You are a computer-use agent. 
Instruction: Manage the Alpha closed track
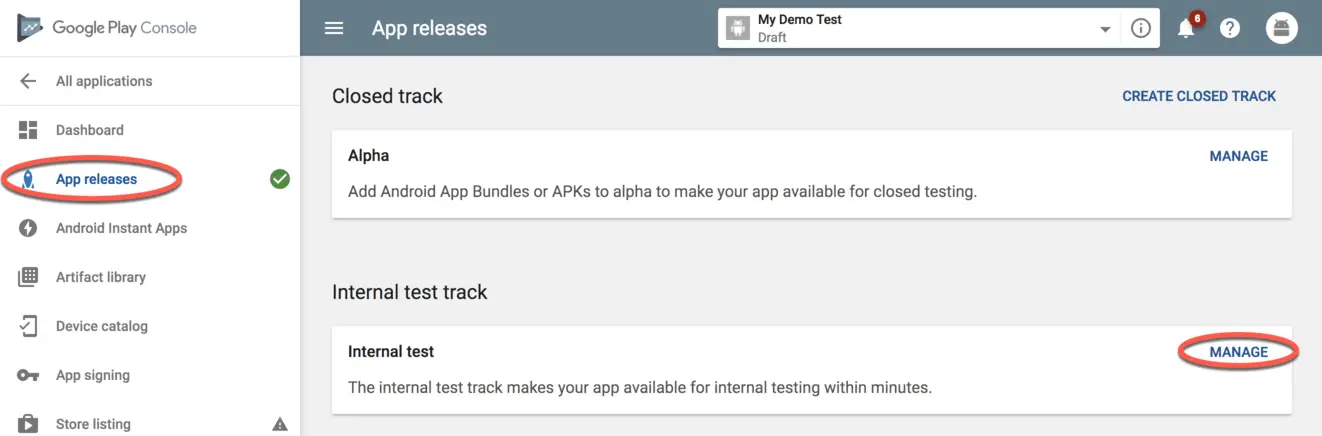point(1238,156)
